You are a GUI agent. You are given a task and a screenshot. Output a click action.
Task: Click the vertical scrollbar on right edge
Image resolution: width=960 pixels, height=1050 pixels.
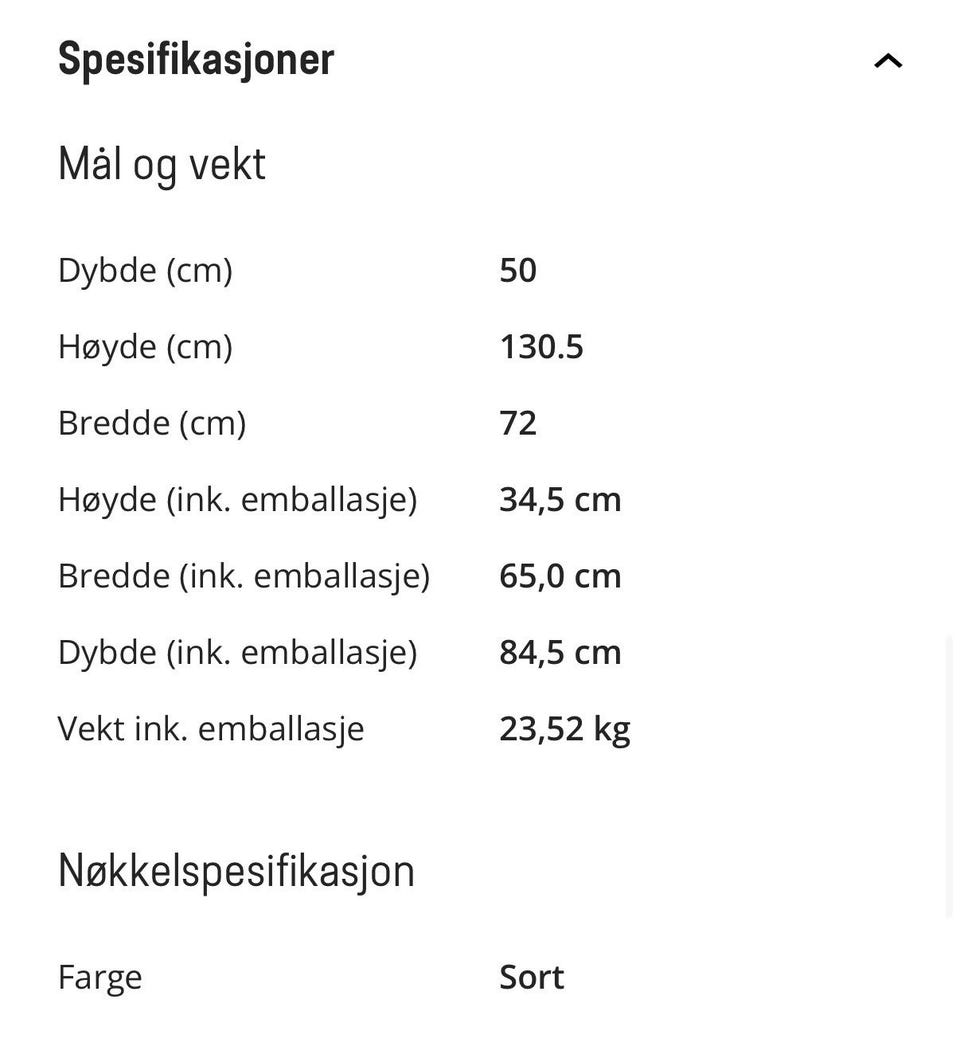(x=949, y=777)
